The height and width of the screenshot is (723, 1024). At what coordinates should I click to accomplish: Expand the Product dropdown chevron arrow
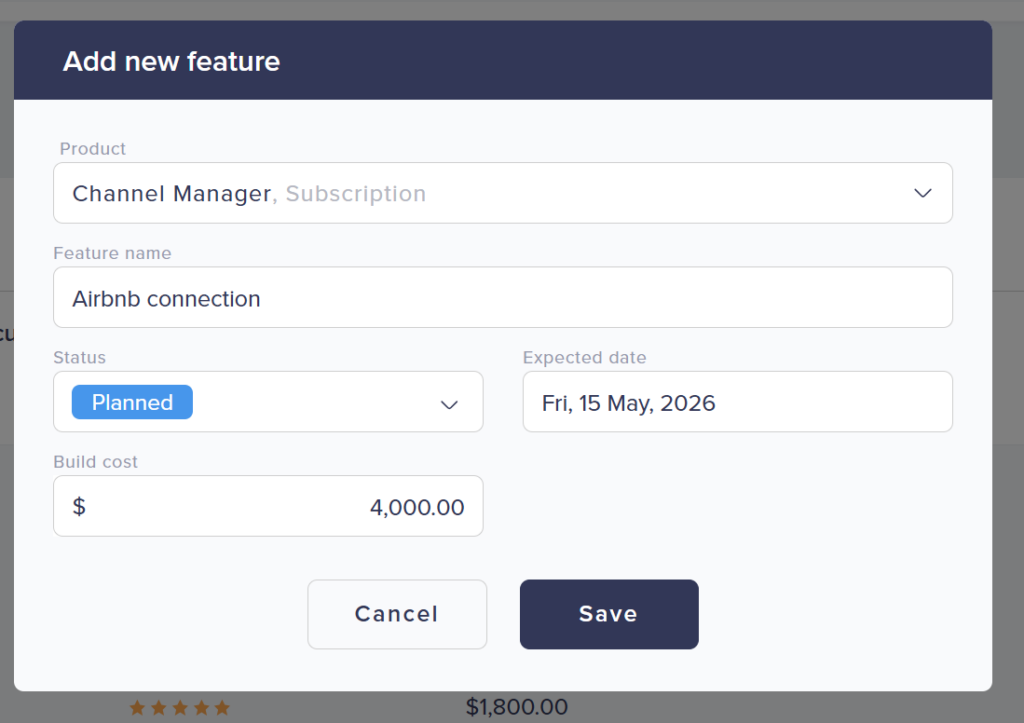(922, 193)
